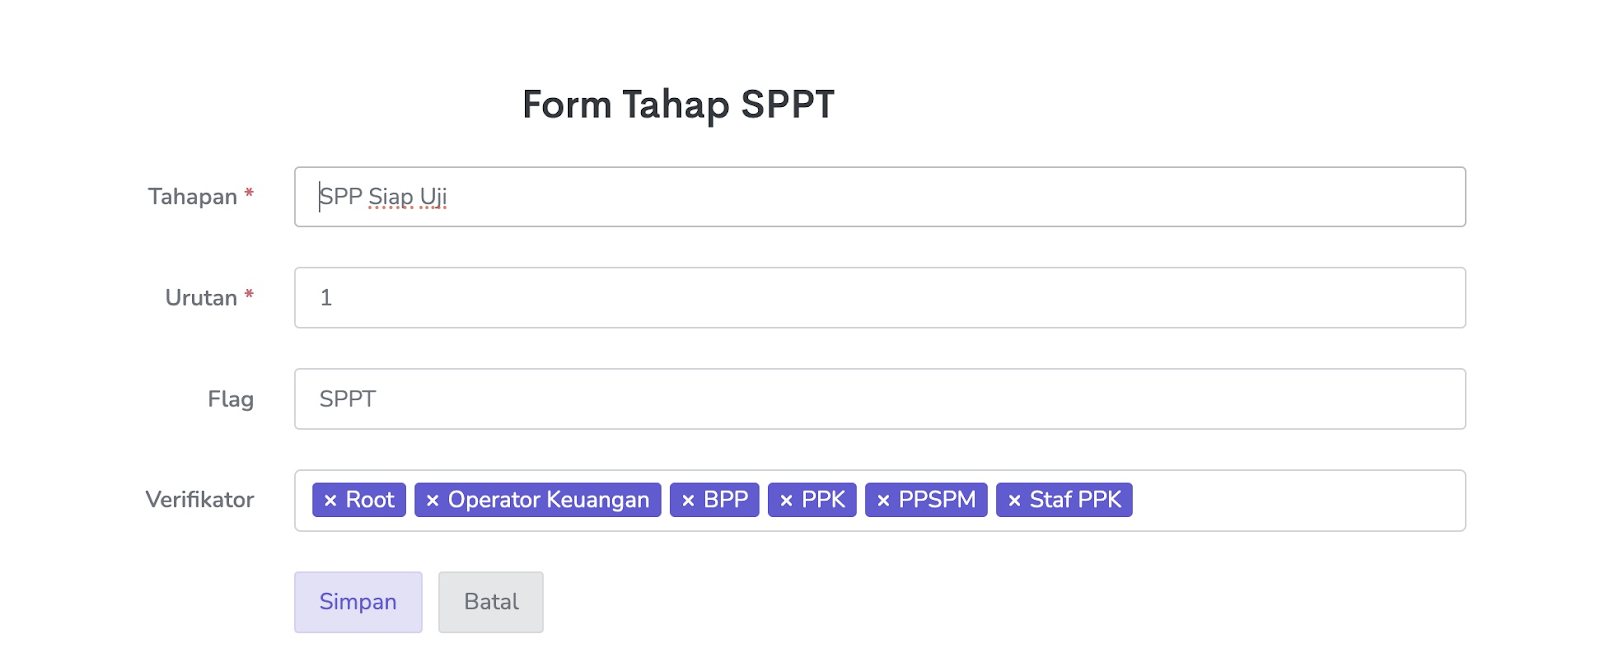The image size is (1600, 662).
Task: Remove the BPP tag with x
Action: pos(688,501)
